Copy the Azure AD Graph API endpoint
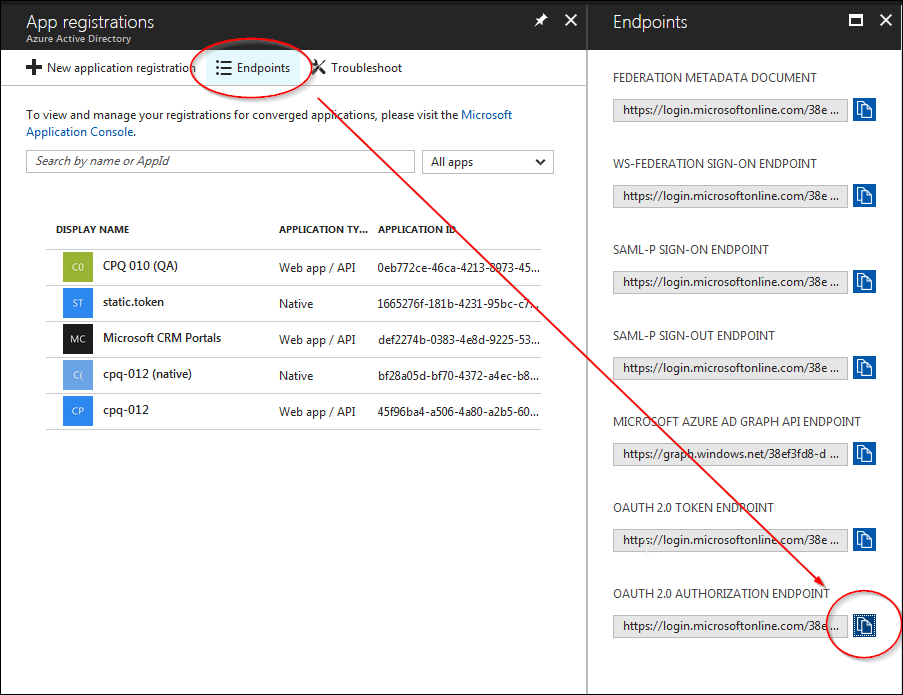 [864, 454]
